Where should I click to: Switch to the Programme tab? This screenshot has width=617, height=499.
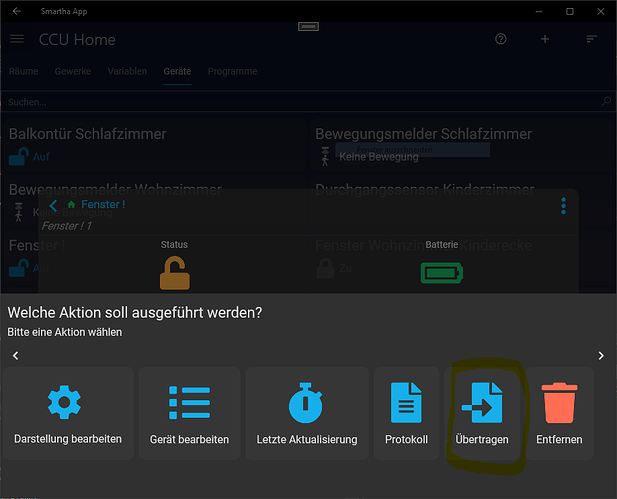point(232,72)
